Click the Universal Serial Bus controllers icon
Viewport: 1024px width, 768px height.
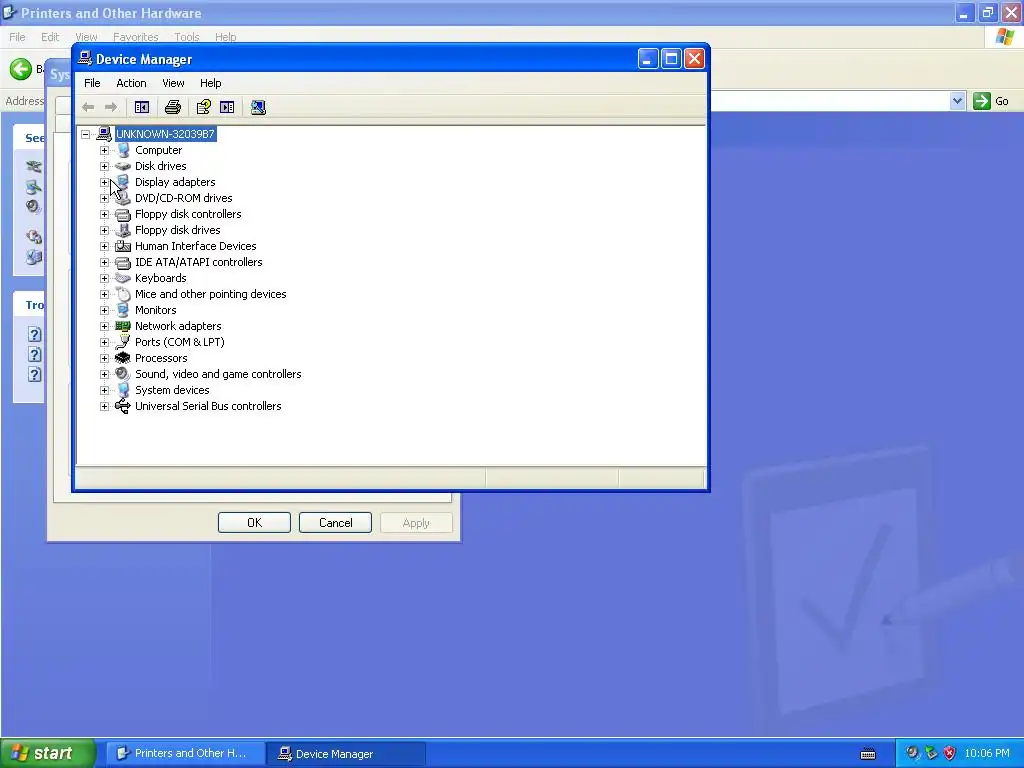(123, 406)
